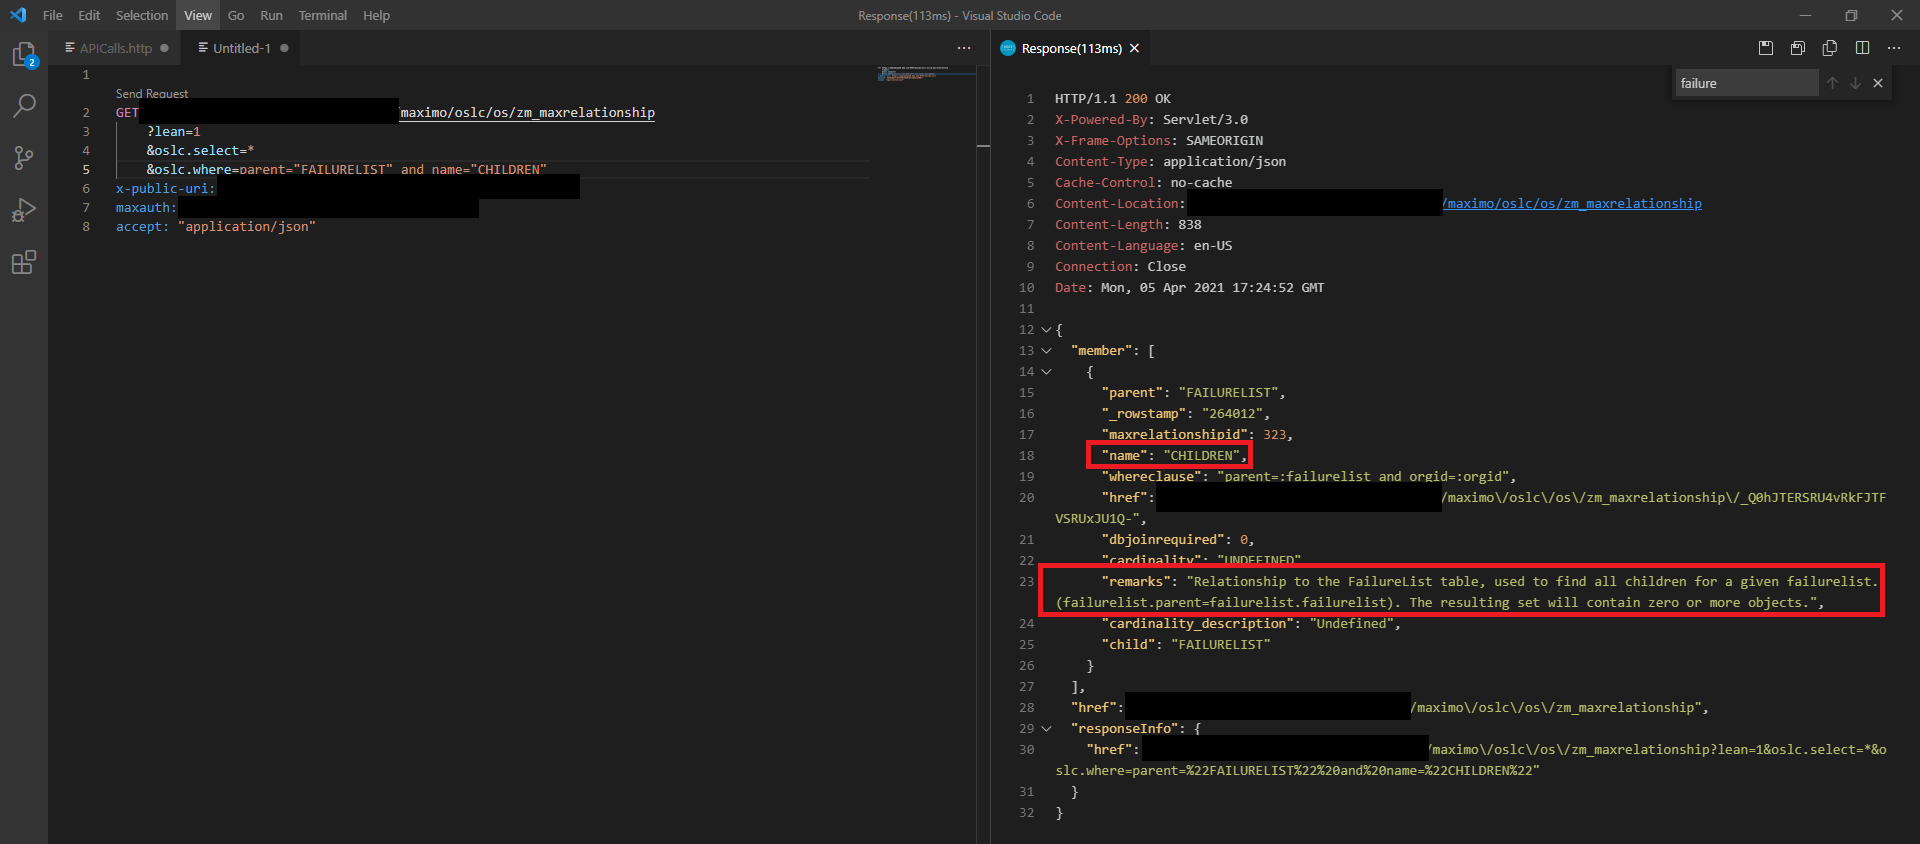Open the Extensions view
1920x844 pixels.
24,263
